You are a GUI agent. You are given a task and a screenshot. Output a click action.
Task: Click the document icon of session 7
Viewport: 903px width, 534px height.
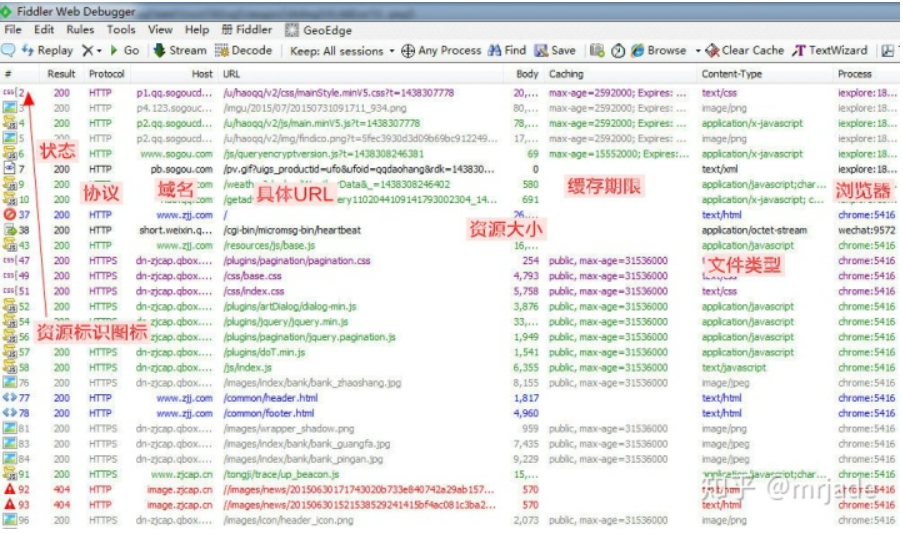point(9,169)
